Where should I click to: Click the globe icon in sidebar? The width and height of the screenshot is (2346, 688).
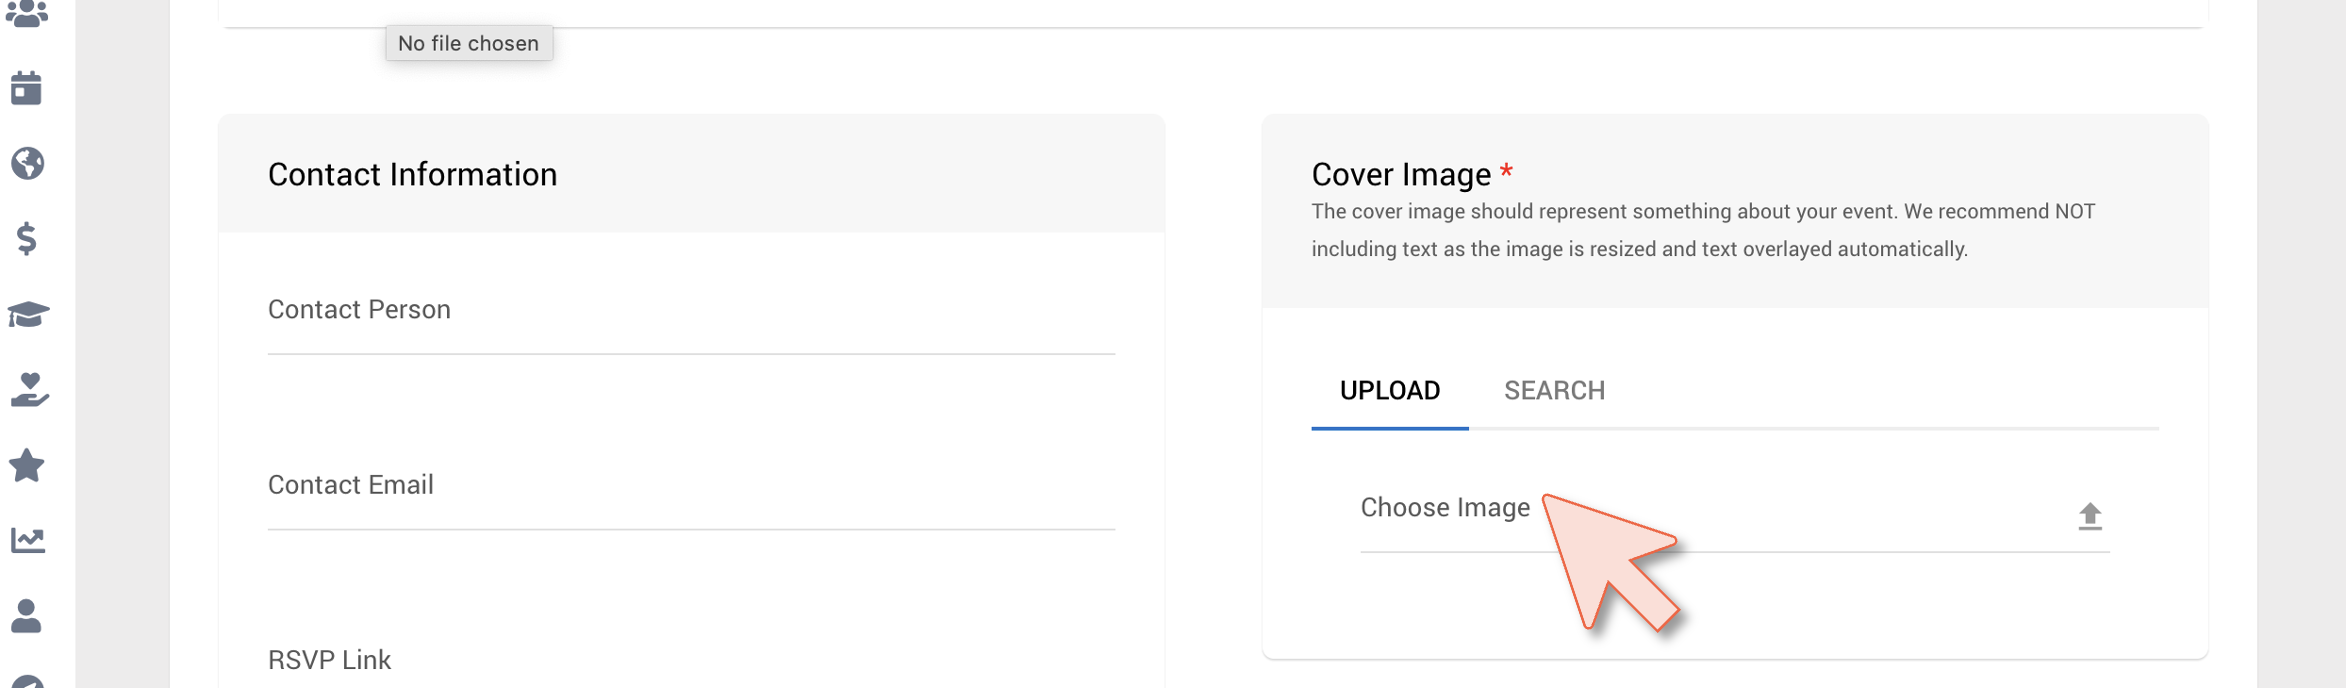pos(27,163)
